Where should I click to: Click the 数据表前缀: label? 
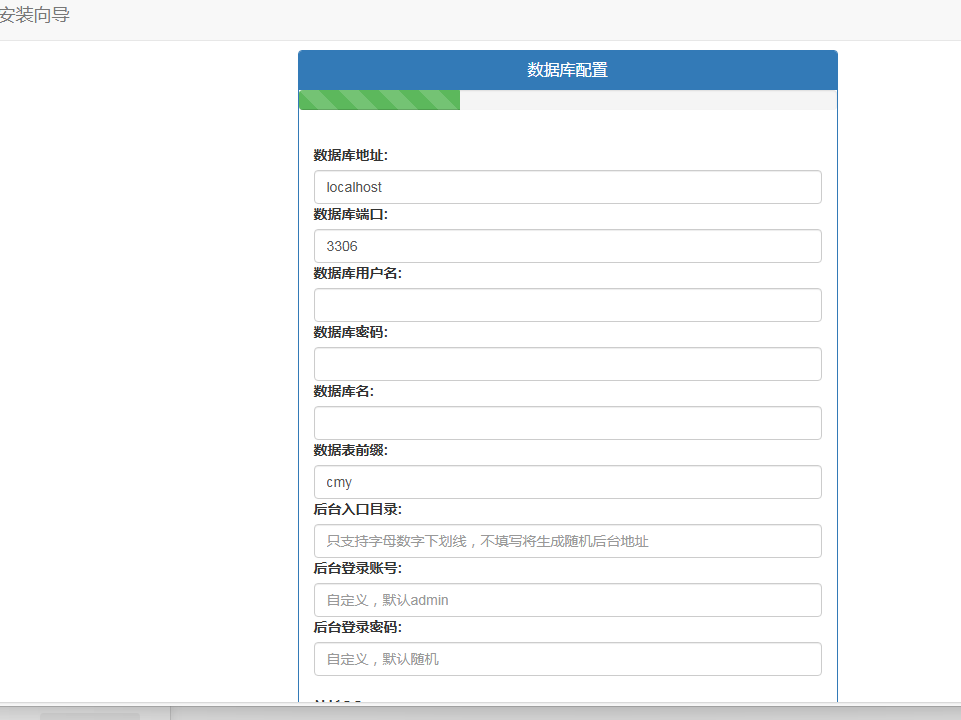[351, 450]
